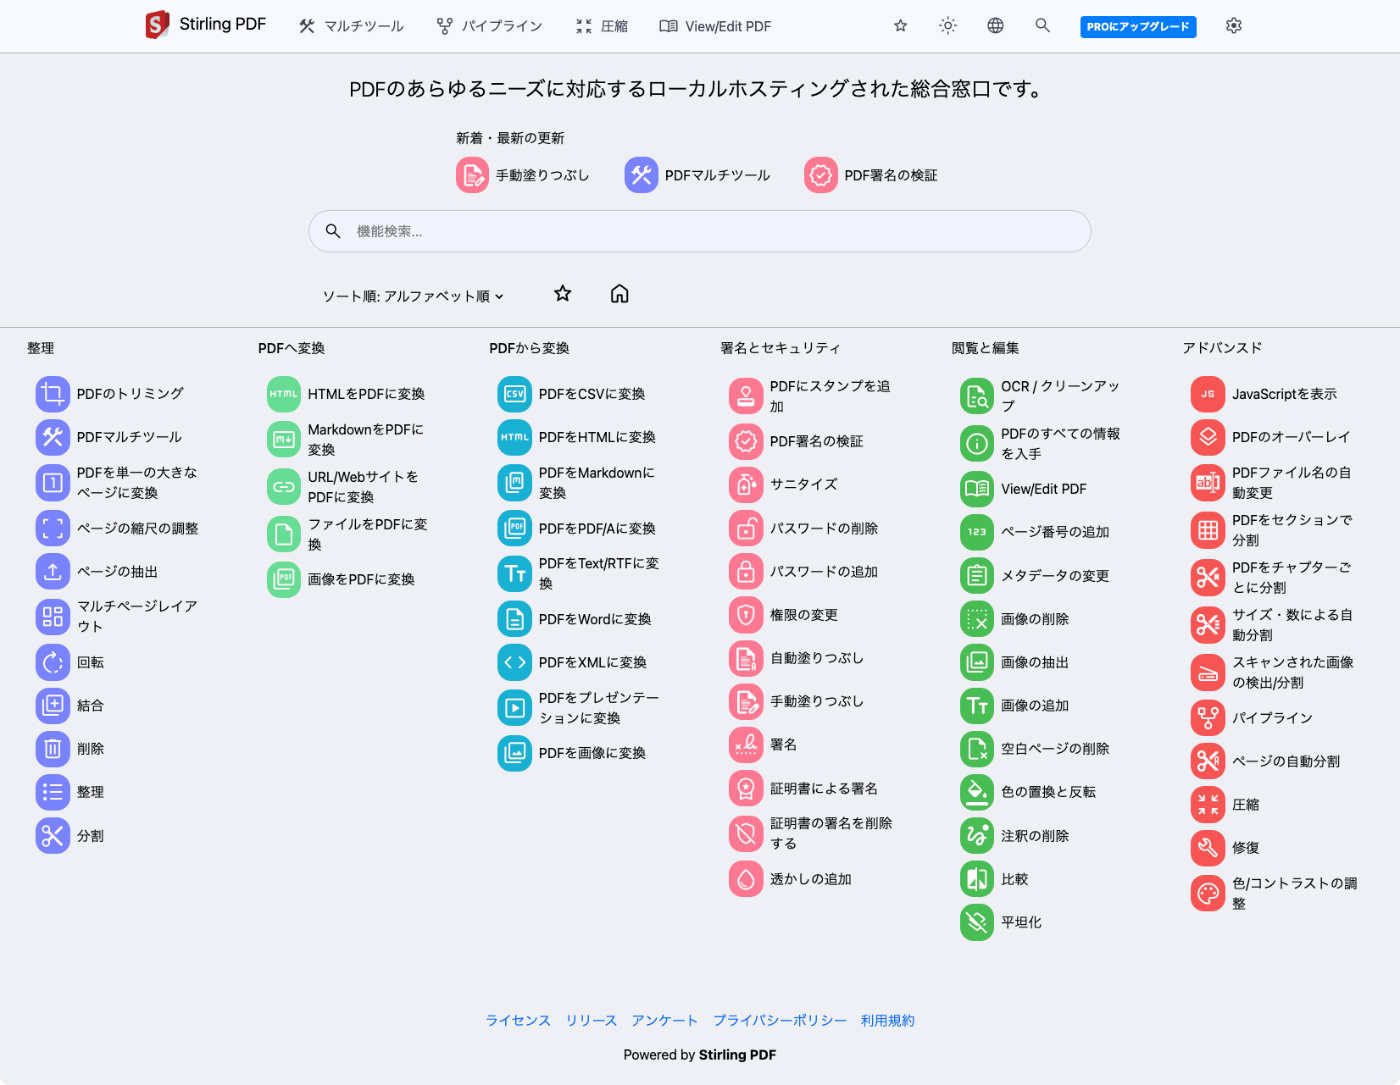1400x1085 pixels.
Task: Open the サニタイズ tool
Action: coord(784,485)
